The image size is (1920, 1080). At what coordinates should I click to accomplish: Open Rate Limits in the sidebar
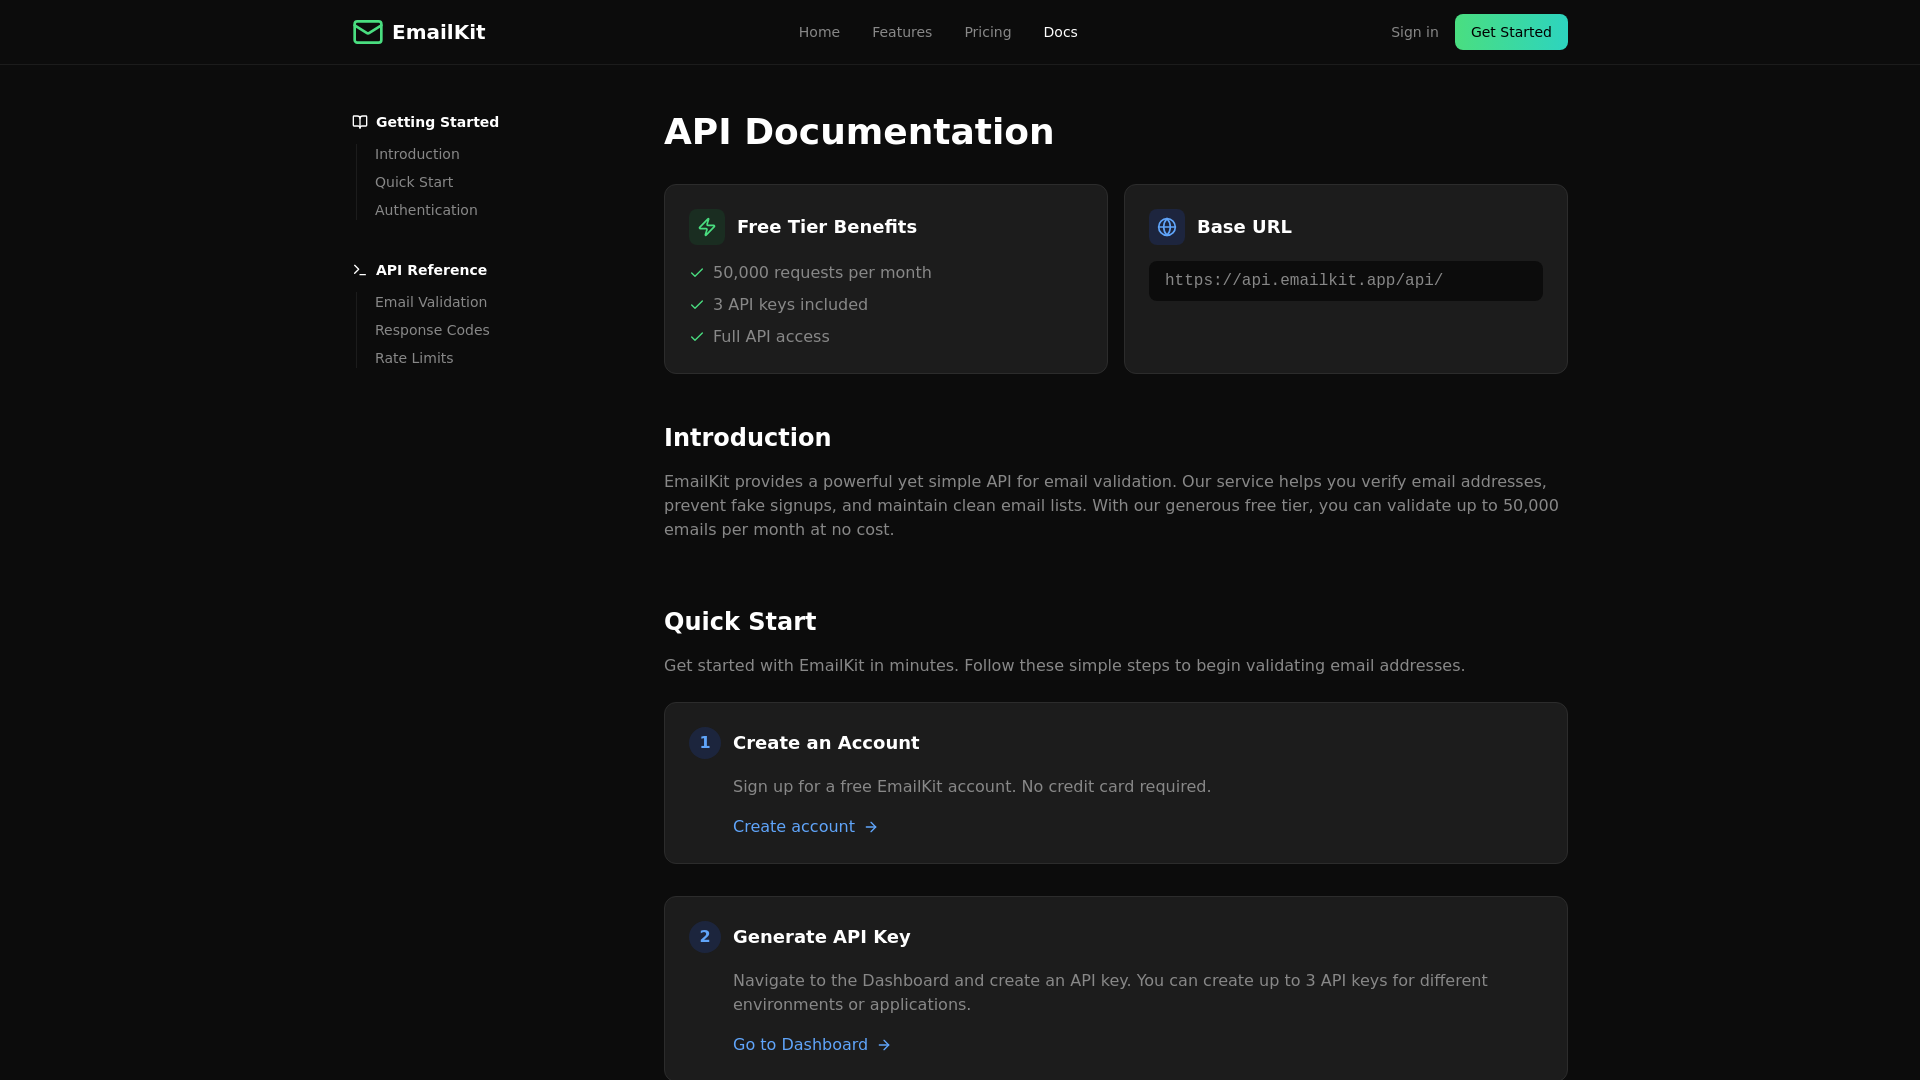point(414,358)
